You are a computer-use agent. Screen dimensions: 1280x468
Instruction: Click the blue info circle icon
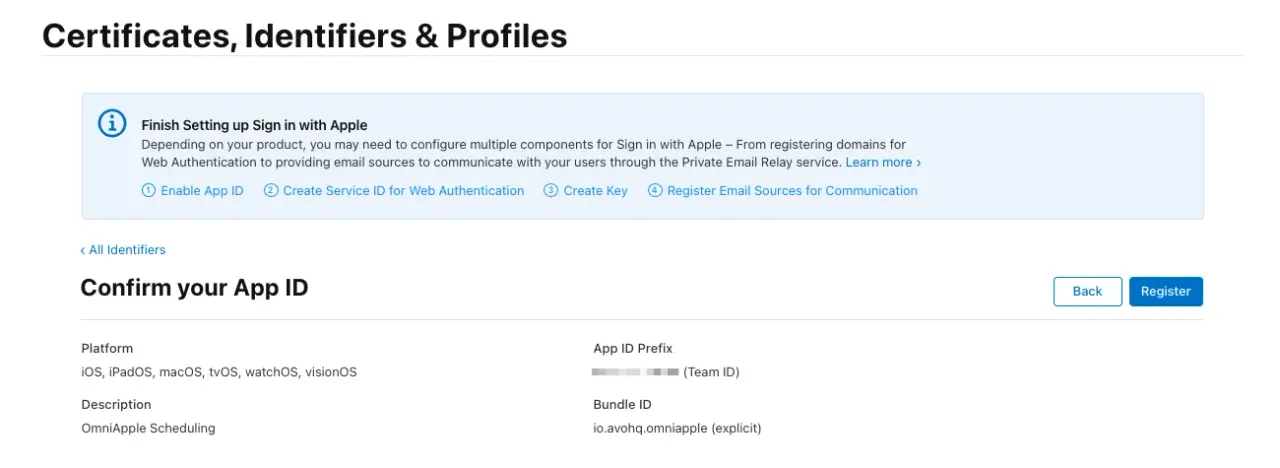click(x=112, y=124)
